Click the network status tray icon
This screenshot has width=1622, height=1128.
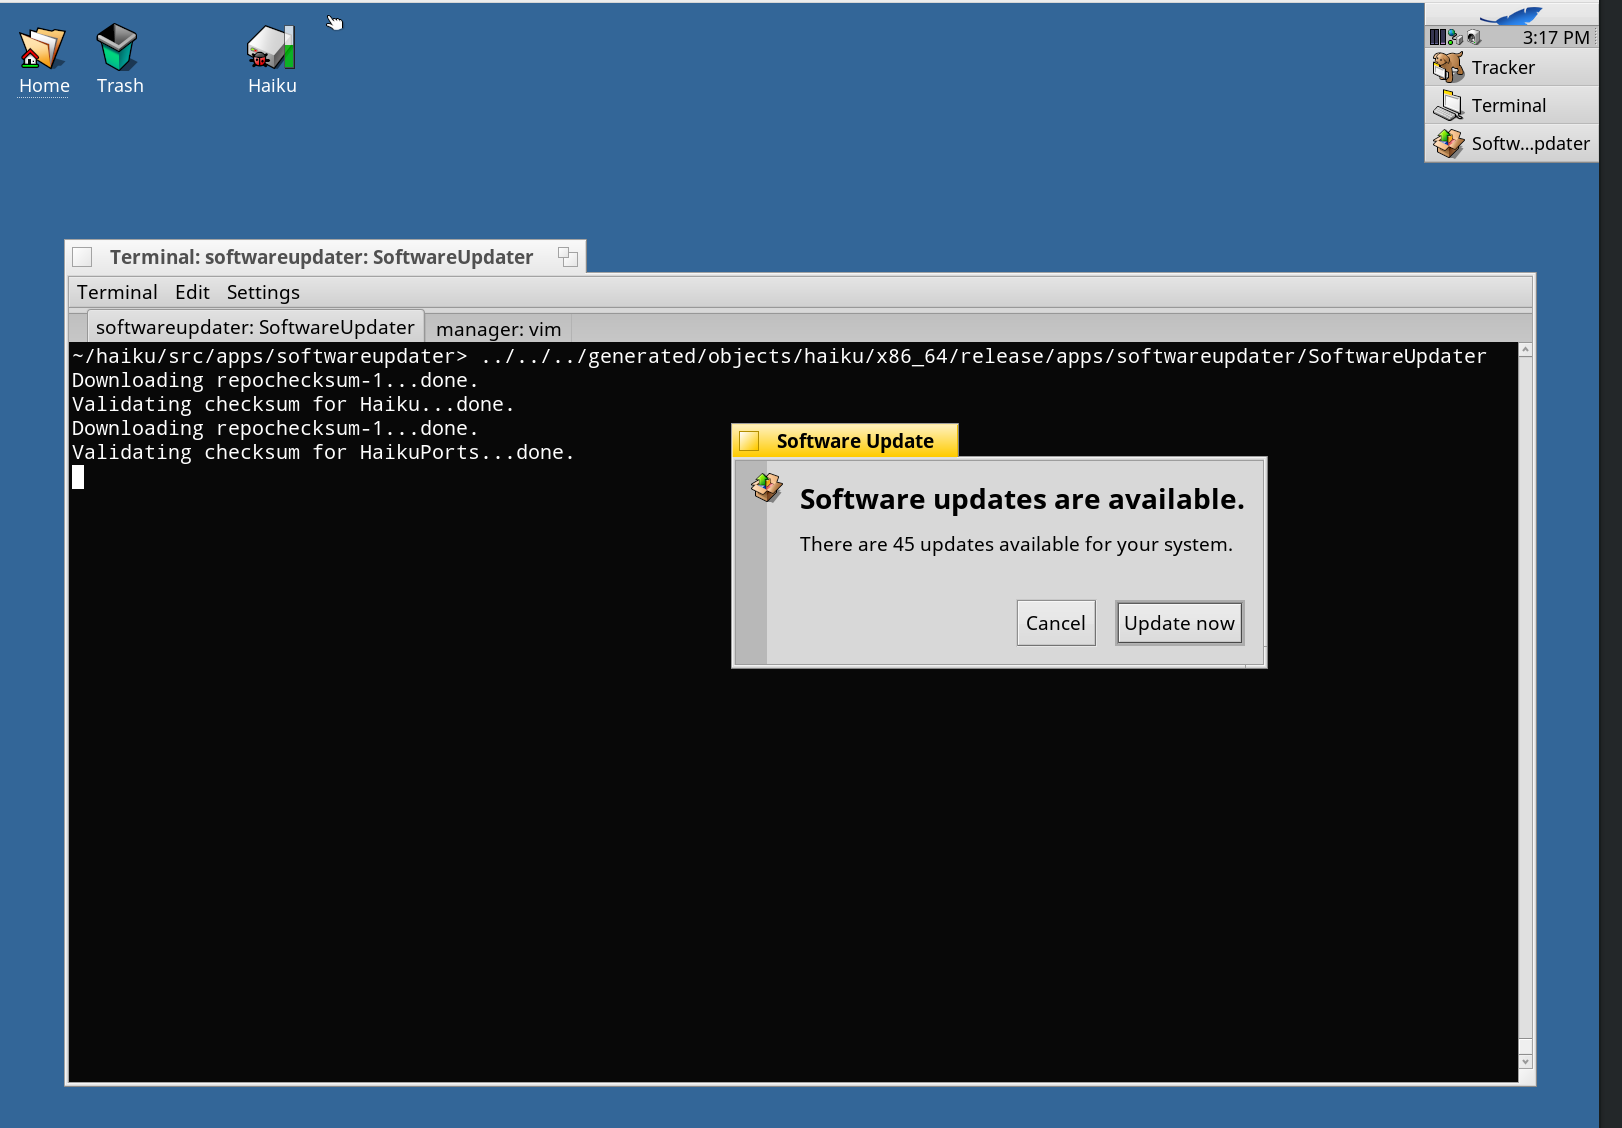coord(1455,37)
